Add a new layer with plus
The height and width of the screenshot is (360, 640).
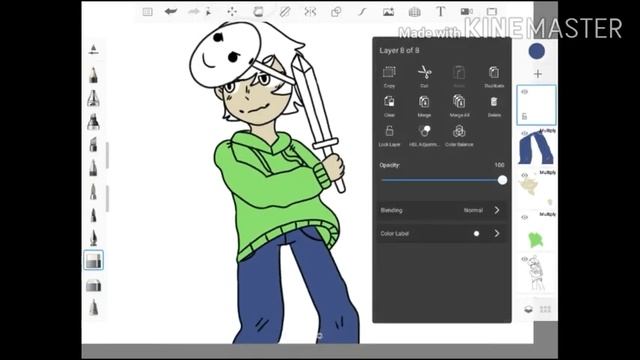tap(538, 74)
